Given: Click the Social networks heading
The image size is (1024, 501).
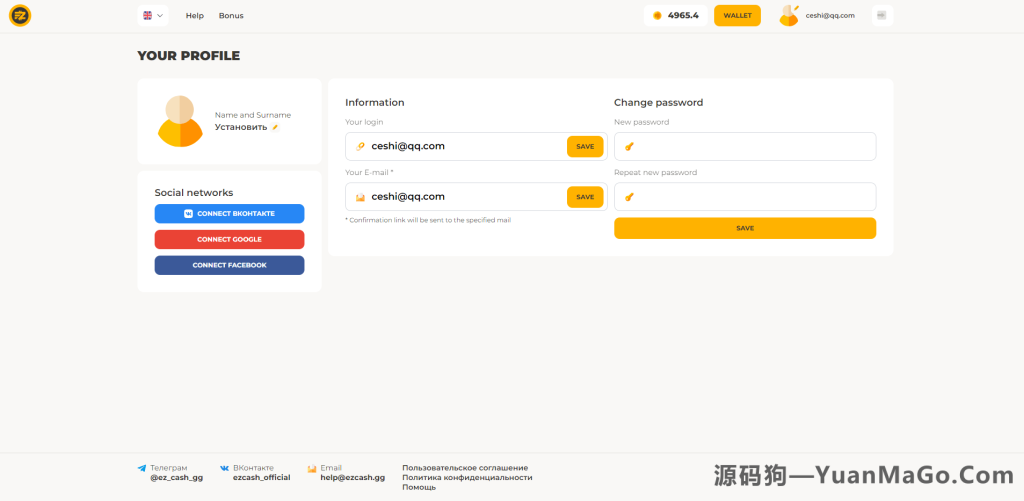Looking at the screenshot, I should point(194,193).
